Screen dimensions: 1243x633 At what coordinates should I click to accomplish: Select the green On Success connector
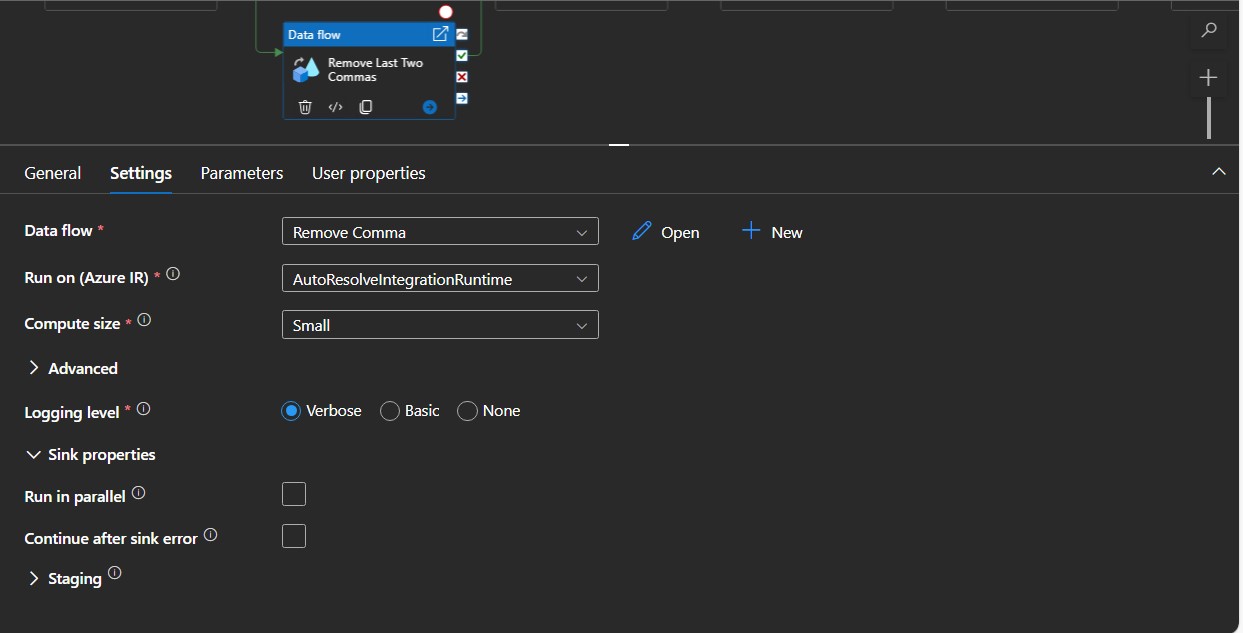pos(462,56)
